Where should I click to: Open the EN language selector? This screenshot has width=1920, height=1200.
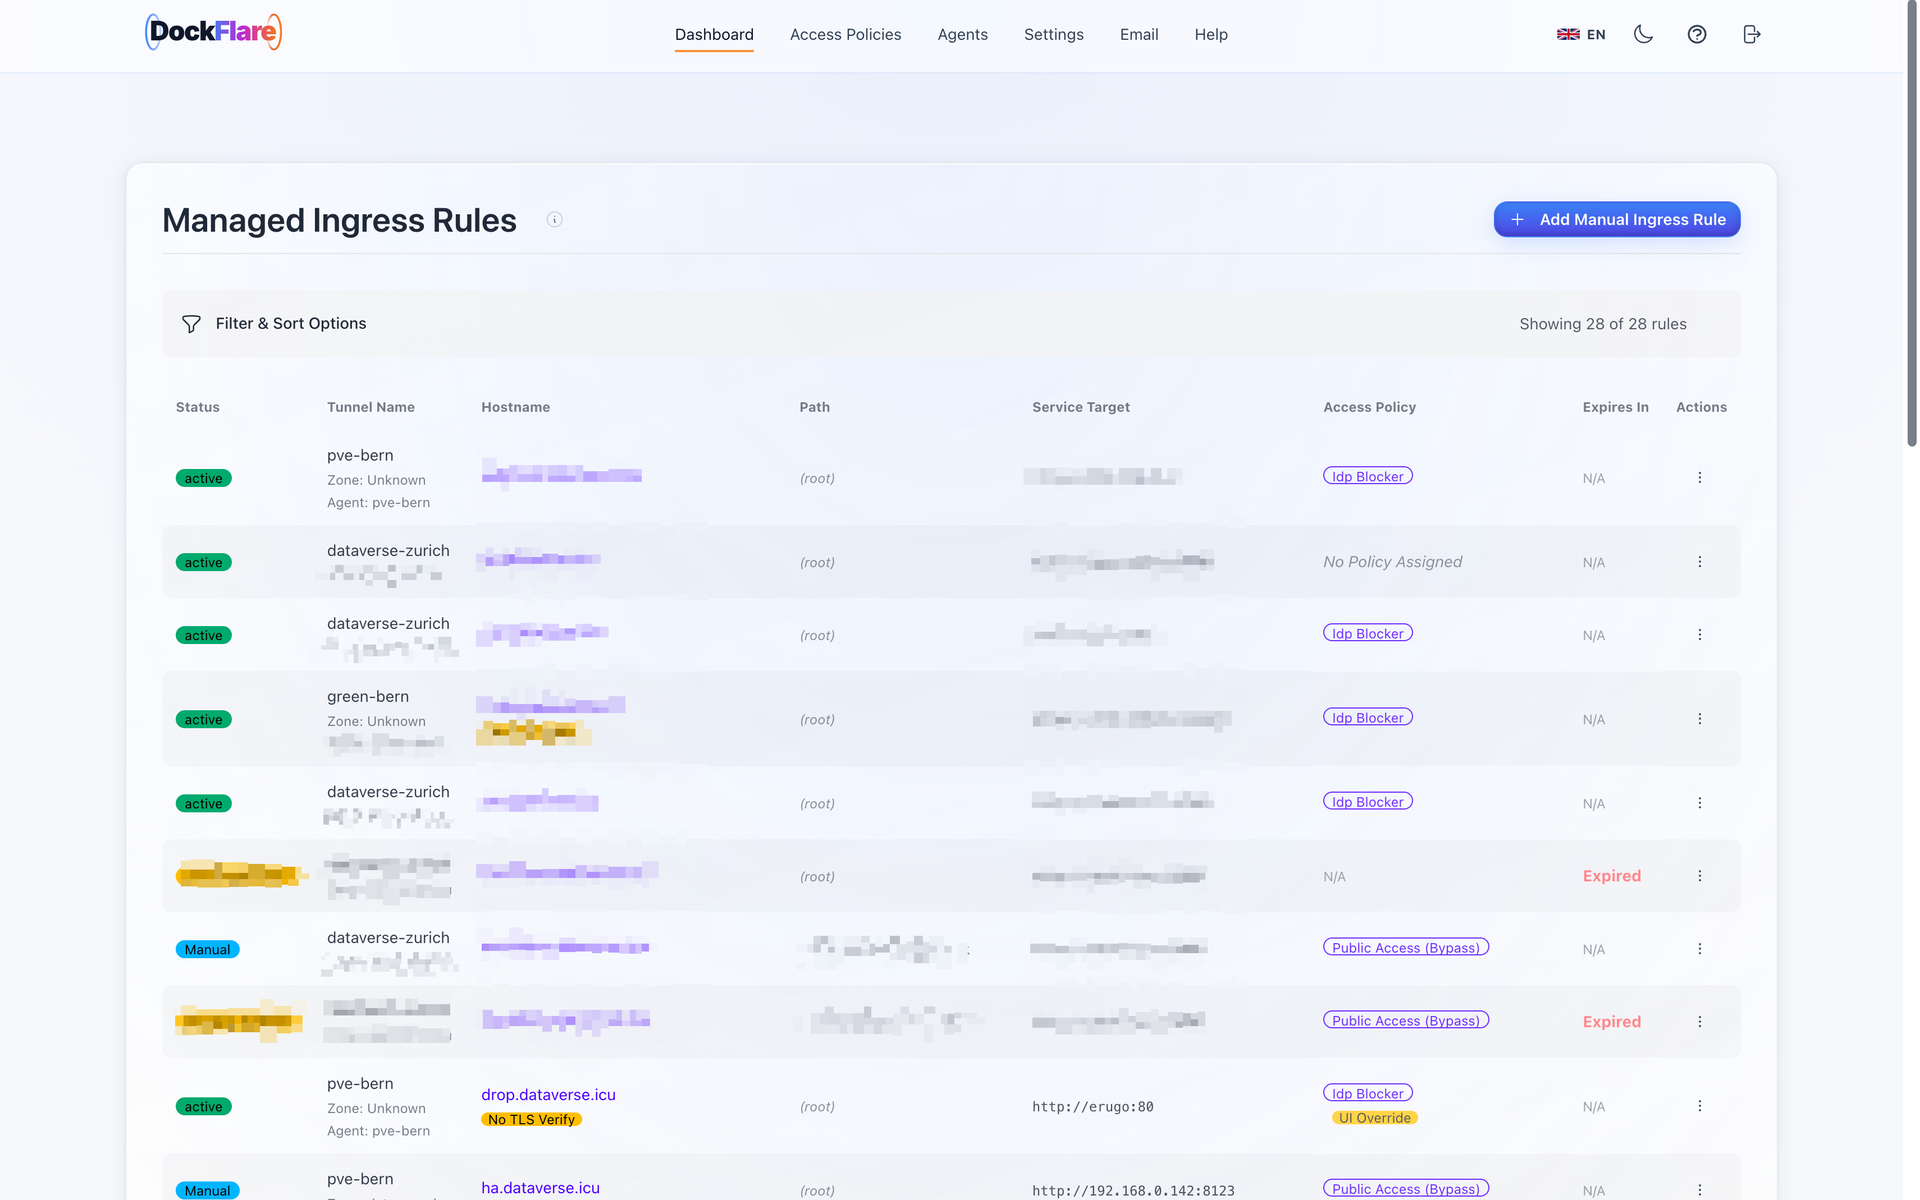point(1581,34)
